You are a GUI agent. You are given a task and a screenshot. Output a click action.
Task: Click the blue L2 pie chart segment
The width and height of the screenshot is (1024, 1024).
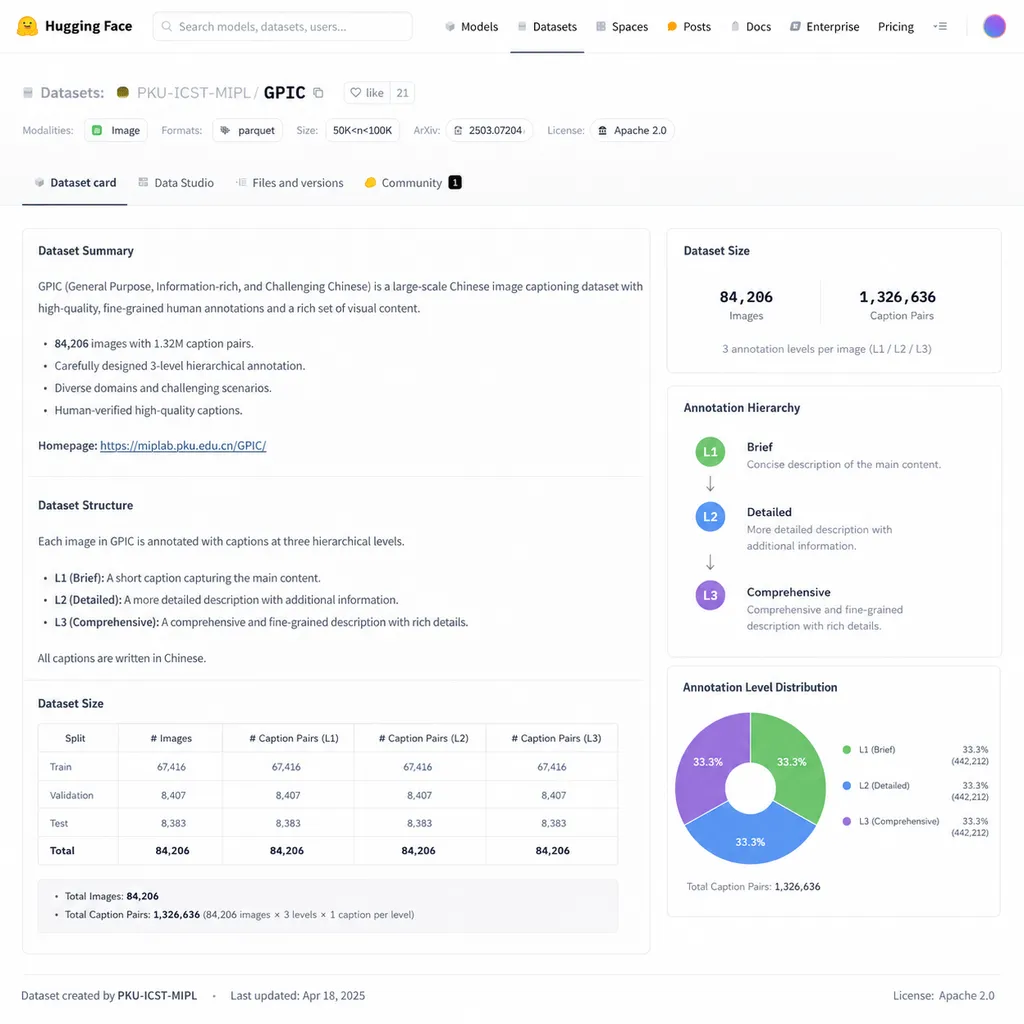[750, 835]
